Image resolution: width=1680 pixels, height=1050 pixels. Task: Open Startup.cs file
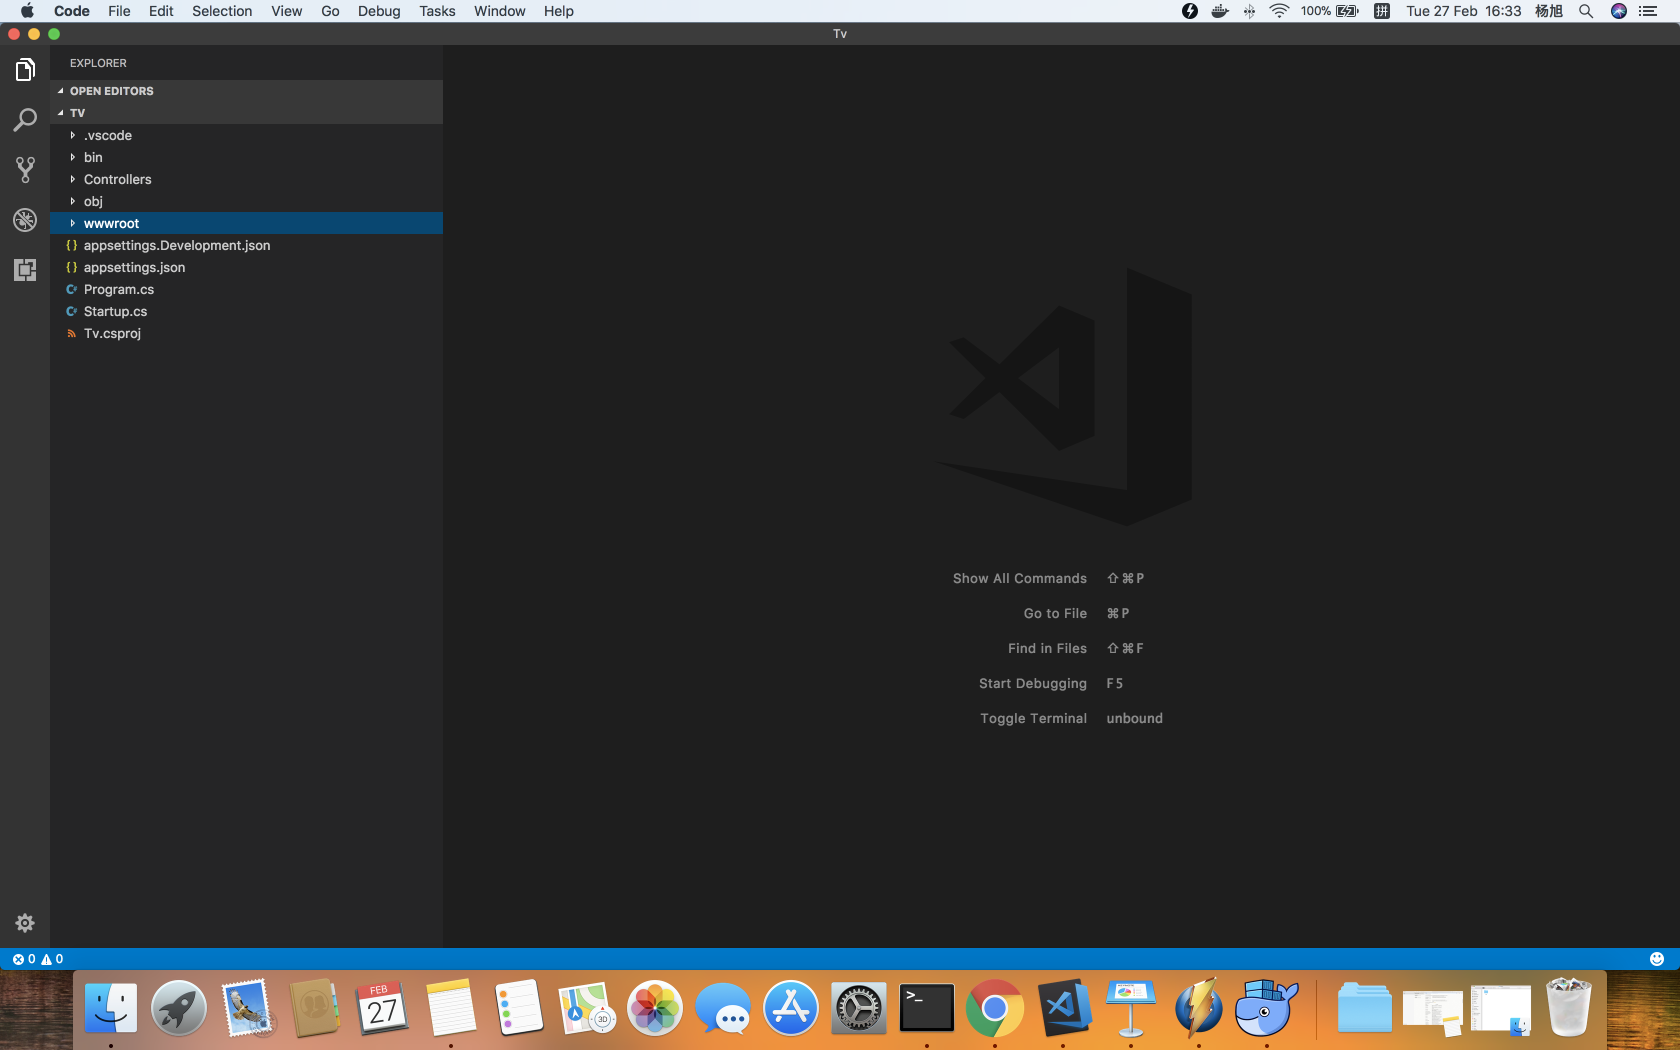[x=246, y=311]
